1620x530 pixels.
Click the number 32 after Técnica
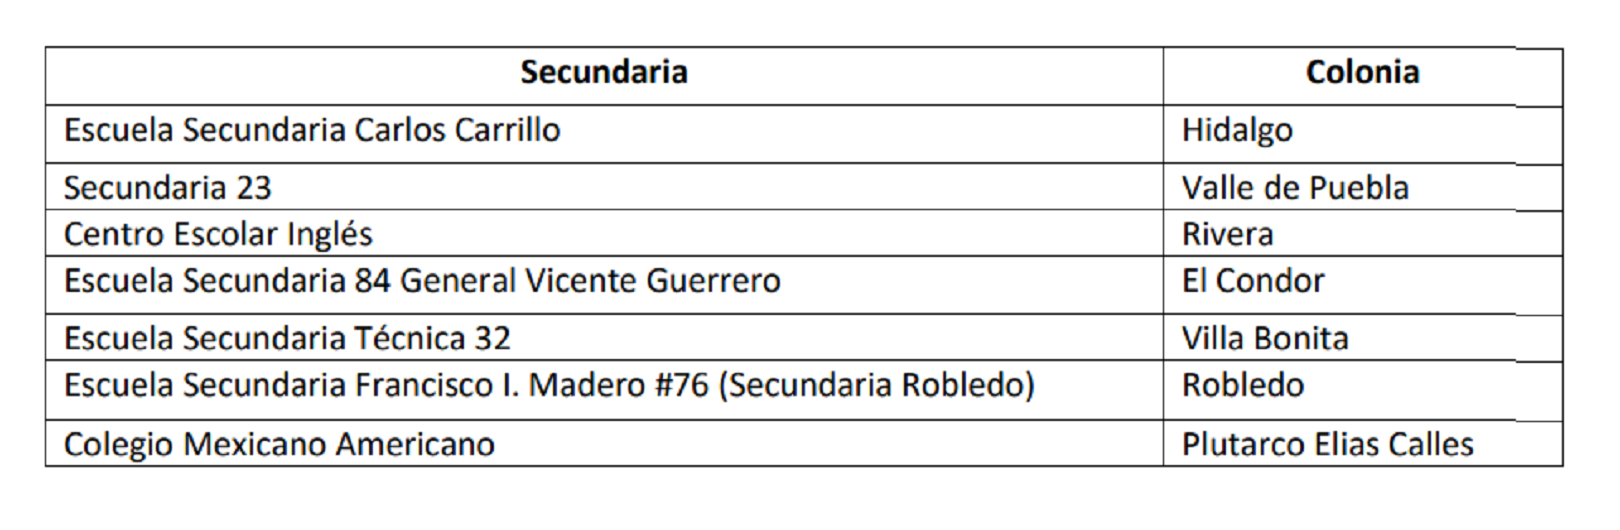492,338
